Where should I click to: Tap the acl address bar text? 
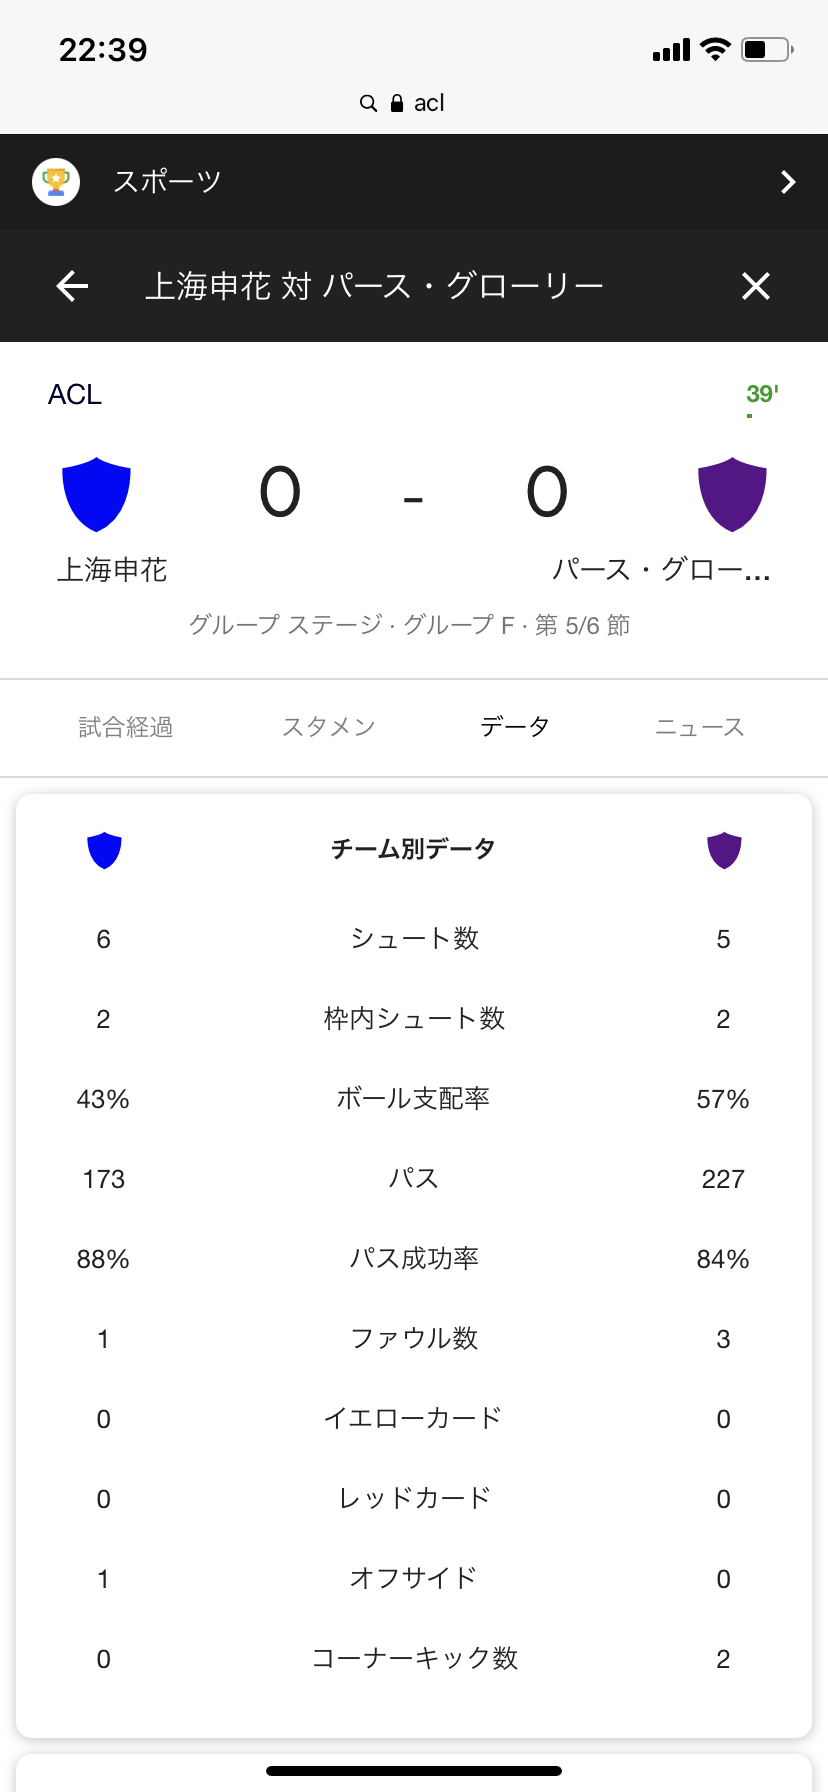pos(429,103)
